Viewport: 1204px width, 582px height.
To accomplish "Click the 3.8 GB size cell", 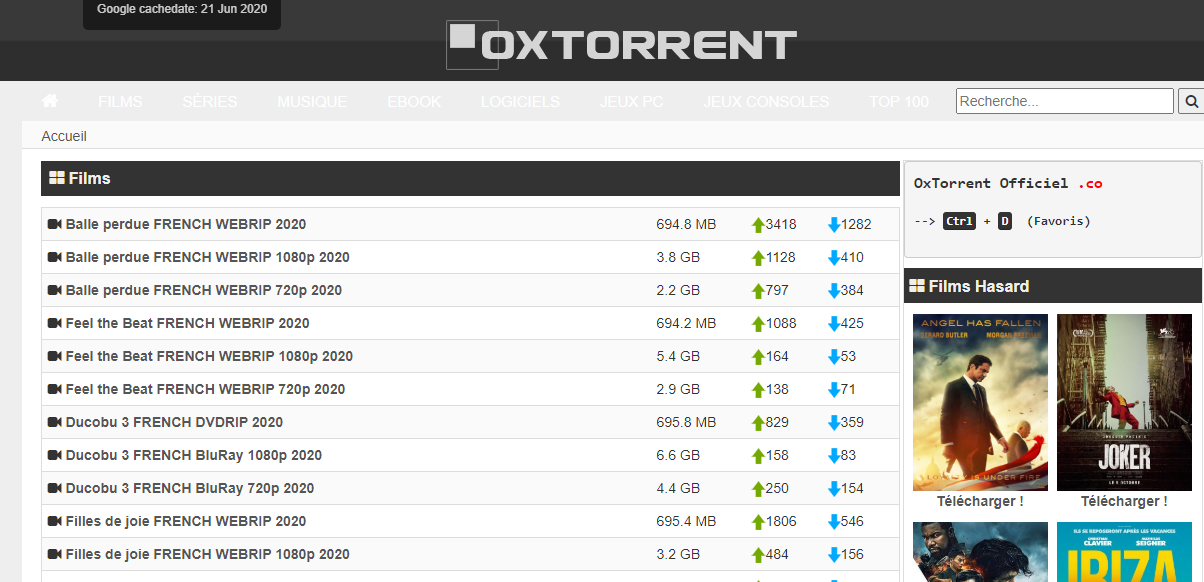I will [678, 257].
